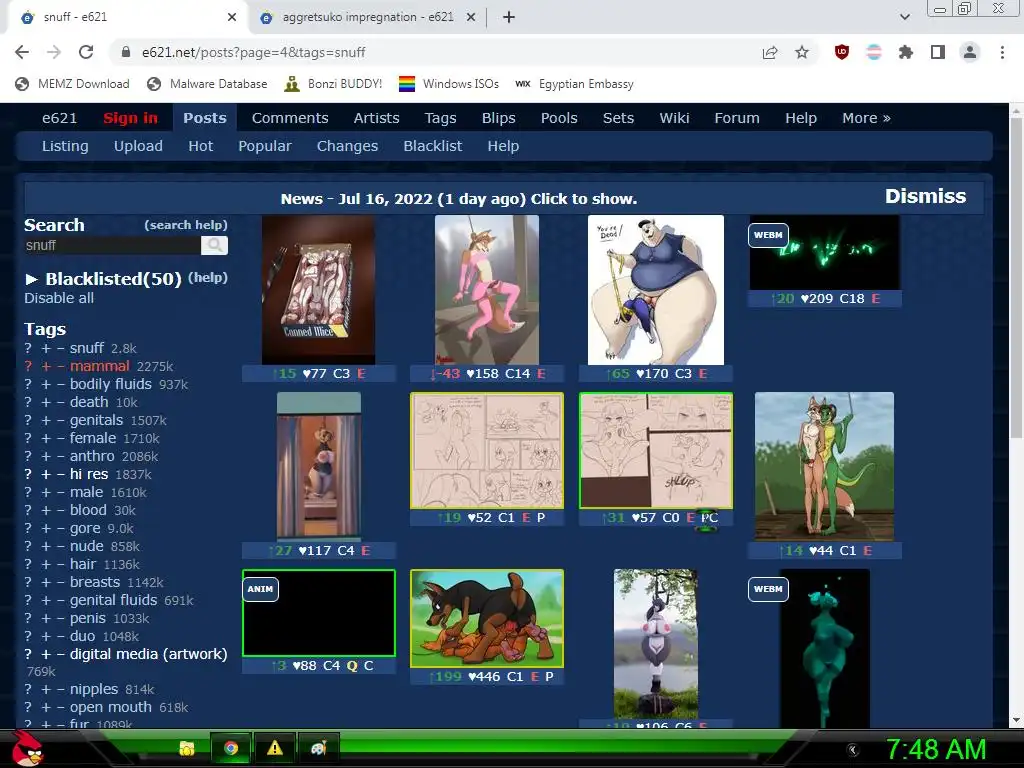This screenshot has width=1024, height=768.
Task: Click the question mark beside duo tag
Action: pyautogui.click(x=28, y=636)
